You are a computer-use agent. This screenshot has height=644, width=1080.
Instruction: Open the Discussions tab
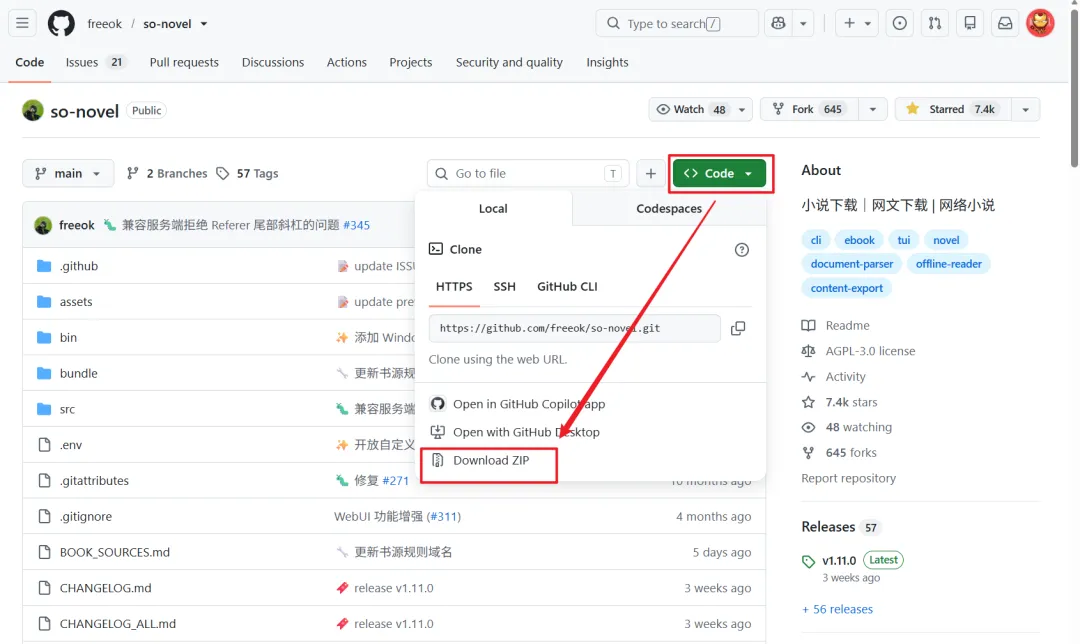point(273,62)
